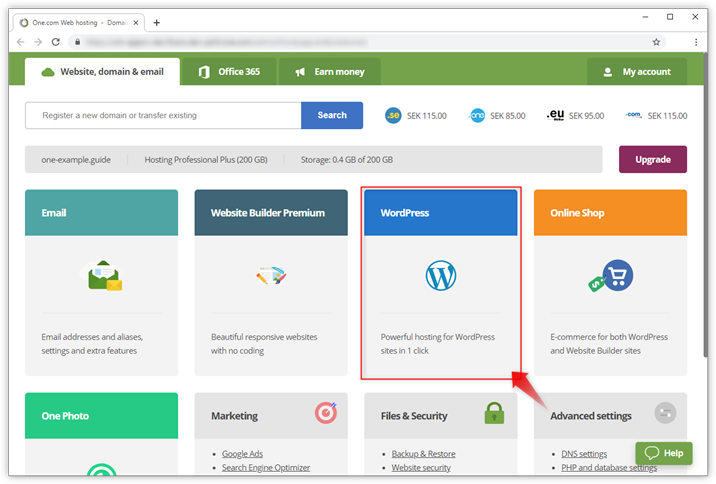Image resolution: width=716 pixels, height=484 pixels.
Task: Open a new browser tab
Action: click(x=157, y=22)
